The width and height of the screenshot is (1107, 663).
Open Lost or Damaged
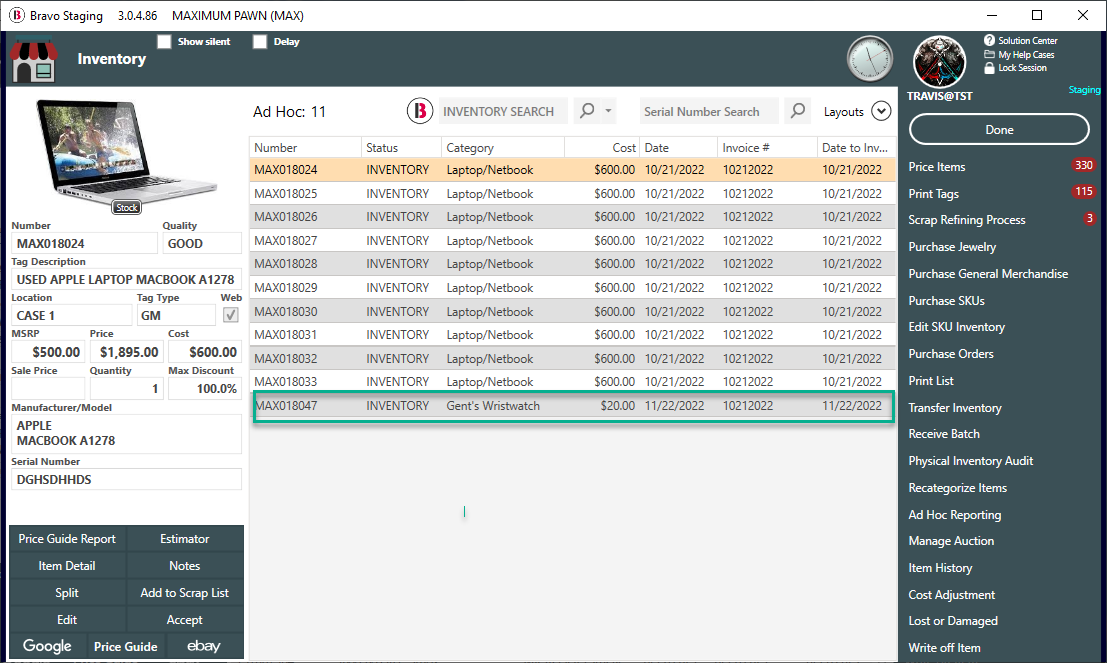952,621
